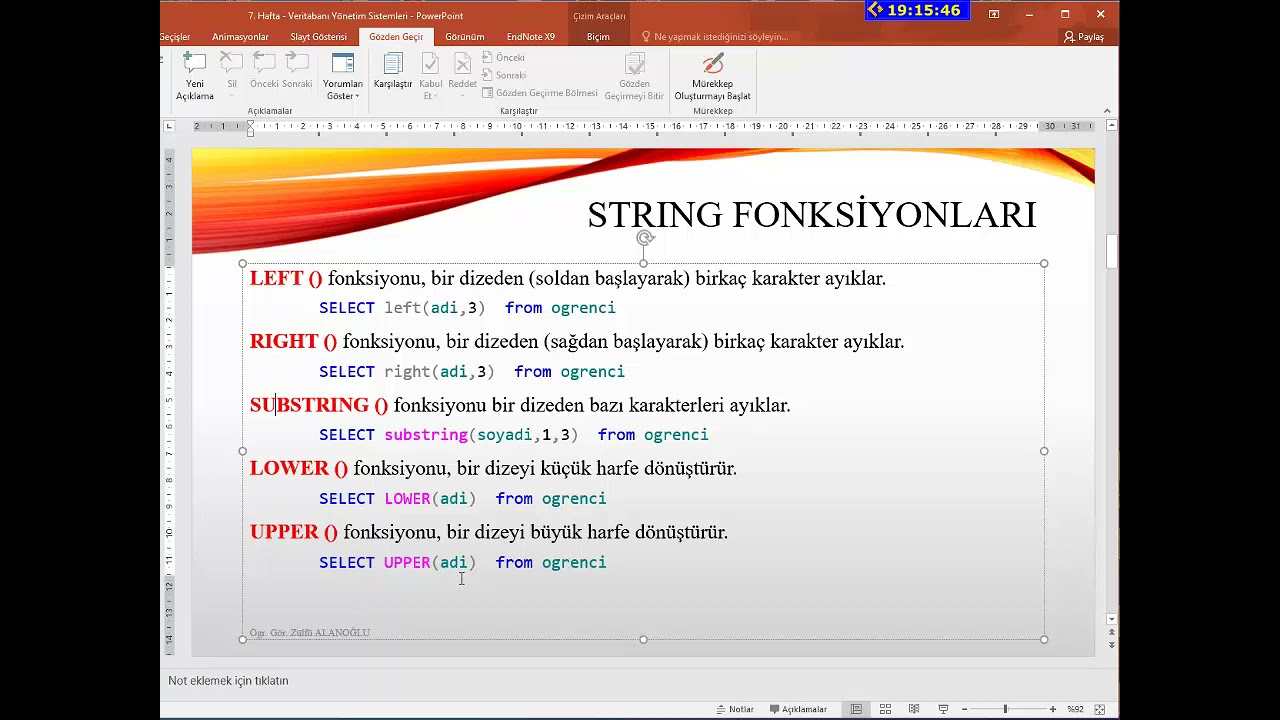Screen dimensions: 1280x720
Task: Open the Yorumları Göster dropdown
Action: click(x=343, y=77)
